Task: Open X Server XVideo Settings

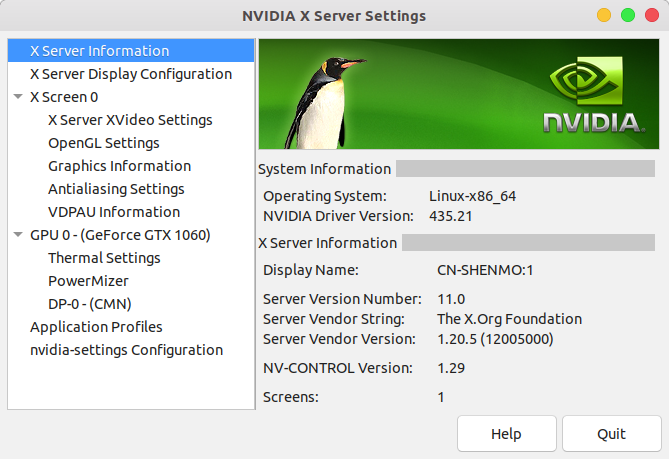Action: pyautogui.click(x=131, y=120)
